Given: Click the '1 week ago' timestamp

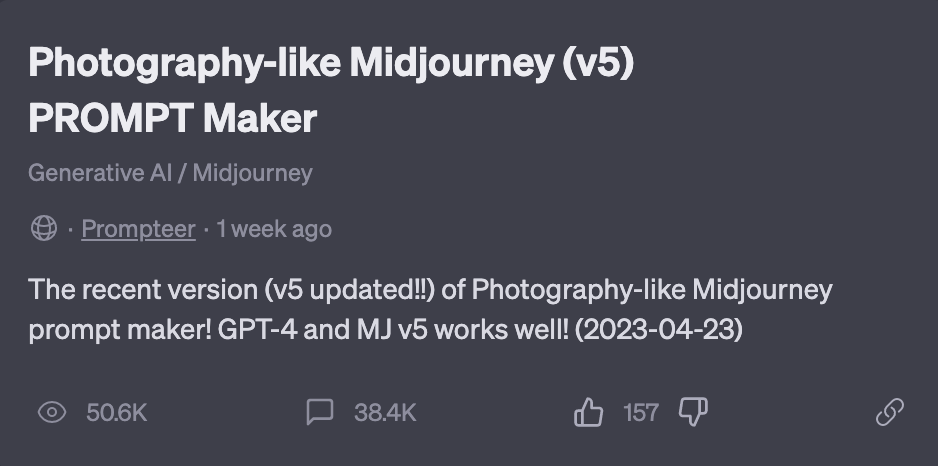Looking at the screenshot, I should click(x=273, y=229).
